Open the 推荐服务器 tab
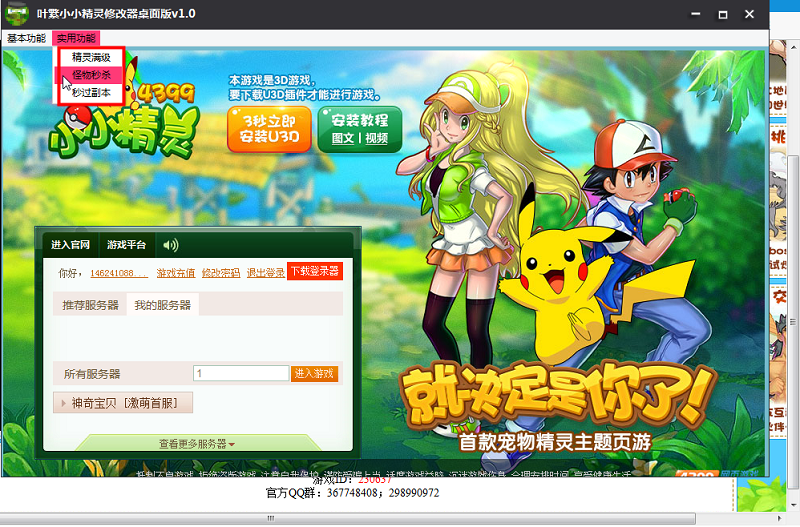This screenshot has height=527, width=800. pos(90,304)
